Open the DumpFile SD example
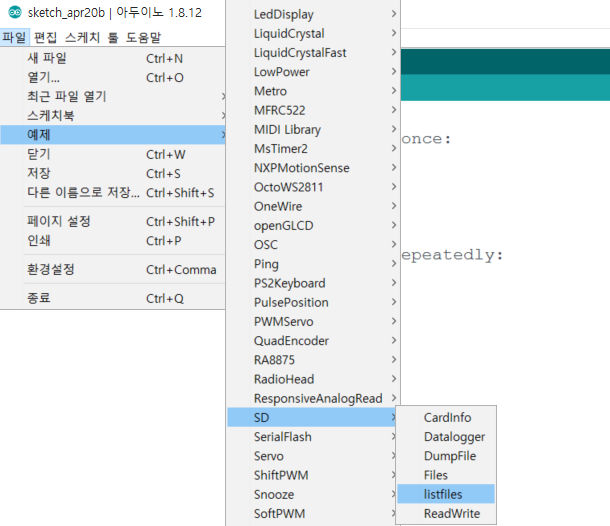Screen dimensions: 610x526 click(446, 456)
